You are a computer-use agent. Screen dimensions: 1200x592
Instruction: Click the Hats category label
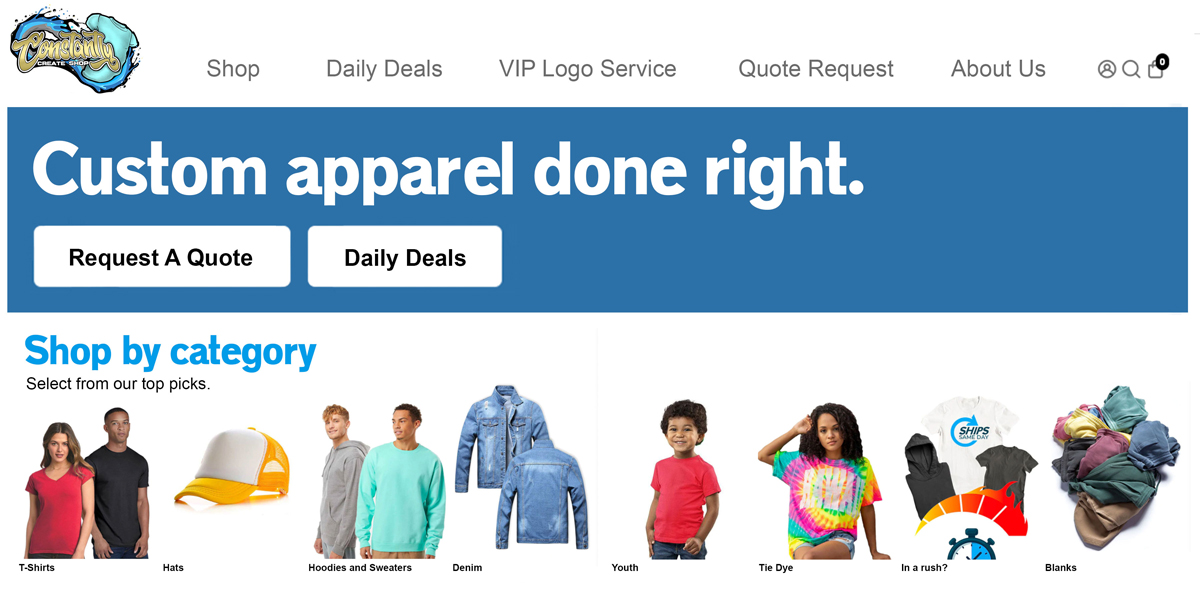point(173,568)
